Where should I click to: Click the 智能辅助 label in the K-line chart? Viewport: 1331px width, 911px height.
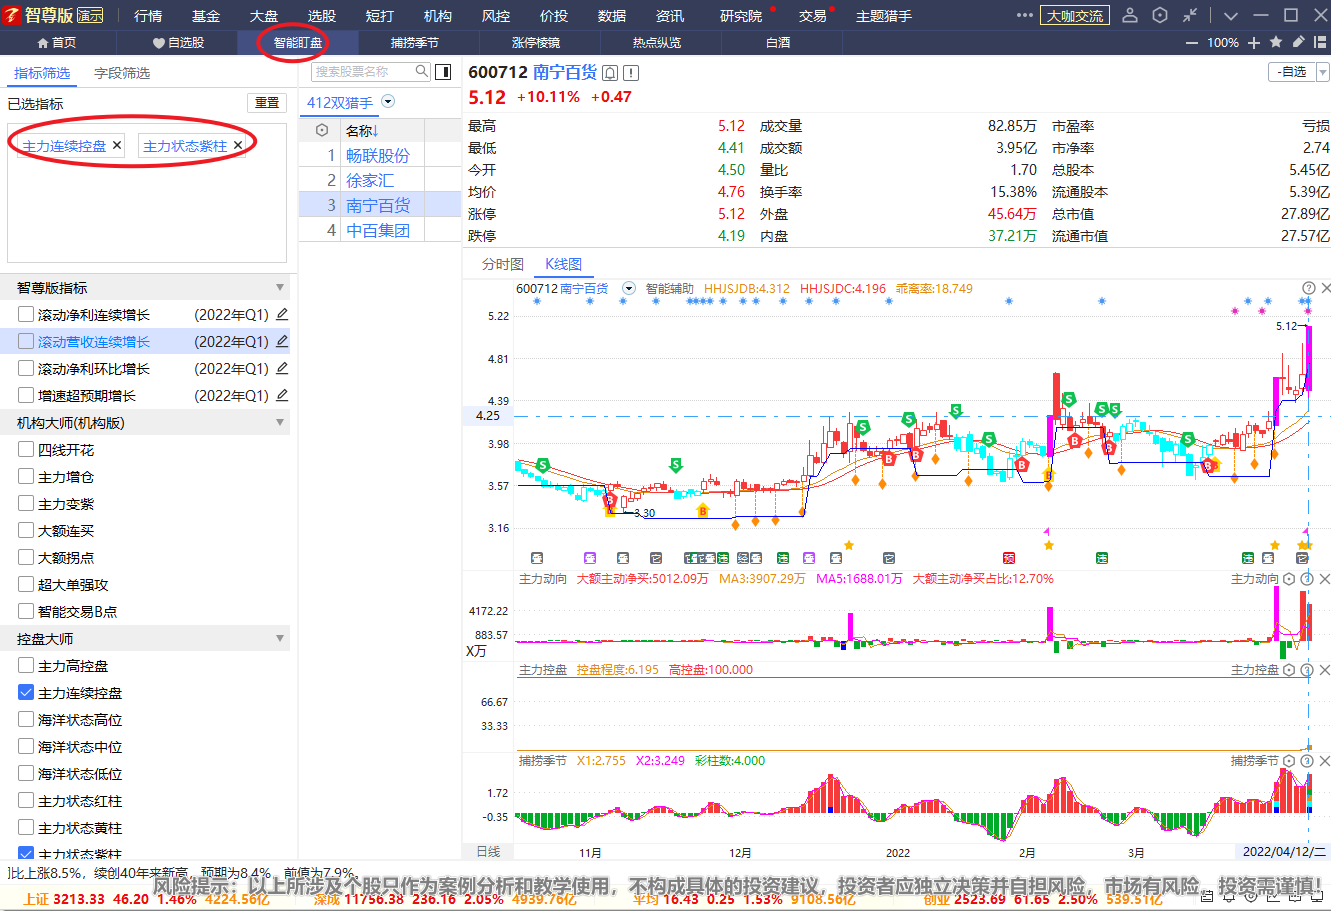[669, 288]
